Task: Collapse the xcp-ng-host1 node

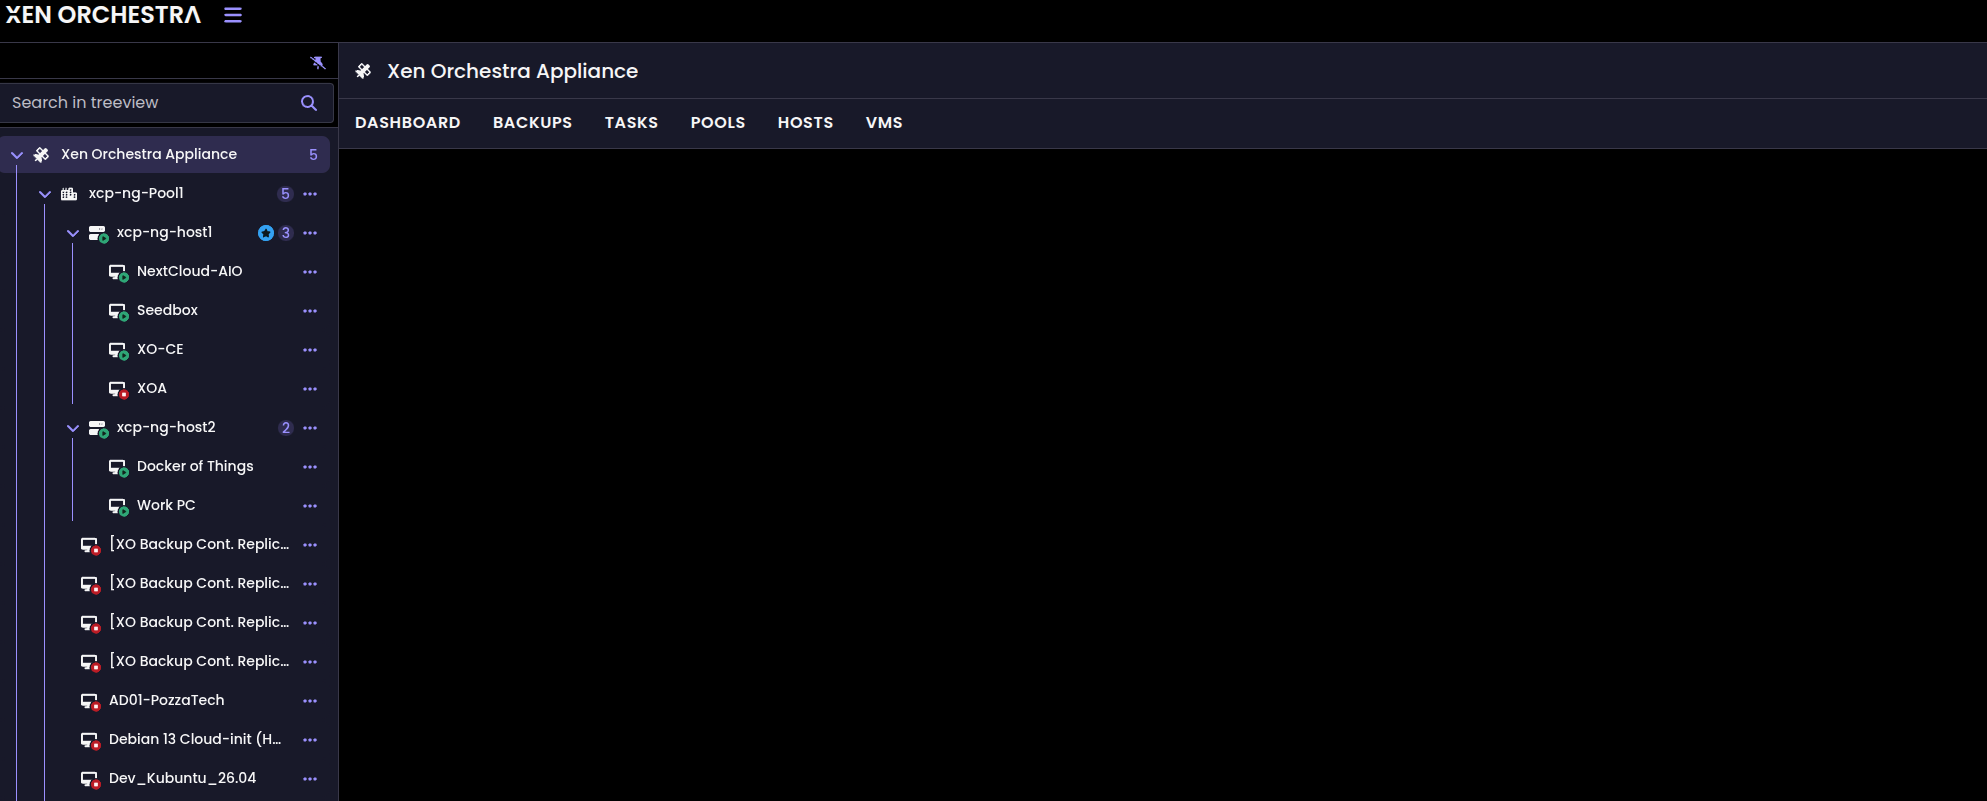Action: pyautogui.click(x=73, y=233)
